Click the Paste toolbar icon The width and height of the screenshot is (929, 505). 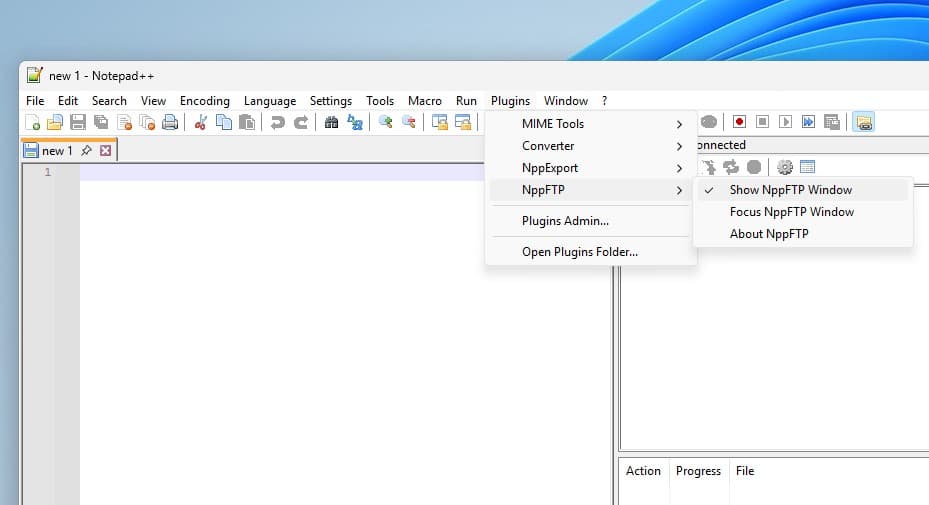click(247, 122)
